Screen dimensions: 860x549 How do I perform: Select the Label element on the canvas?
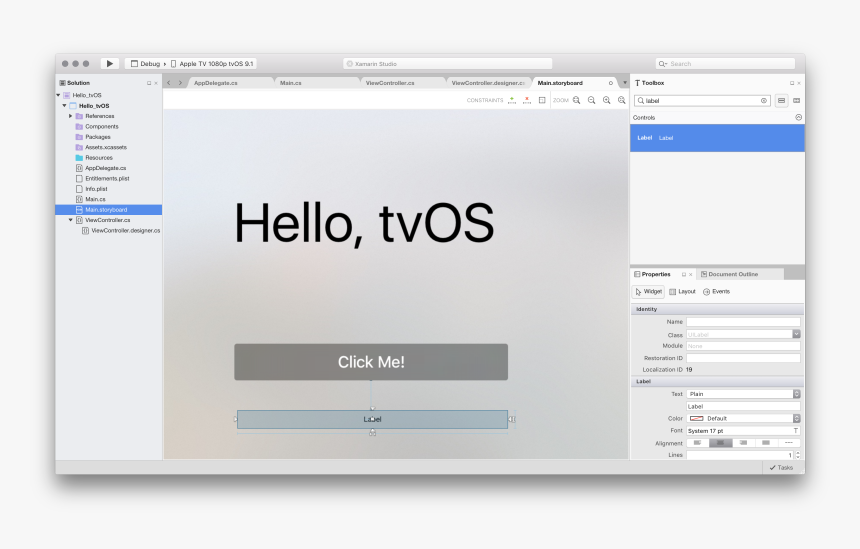pos(372,420)
